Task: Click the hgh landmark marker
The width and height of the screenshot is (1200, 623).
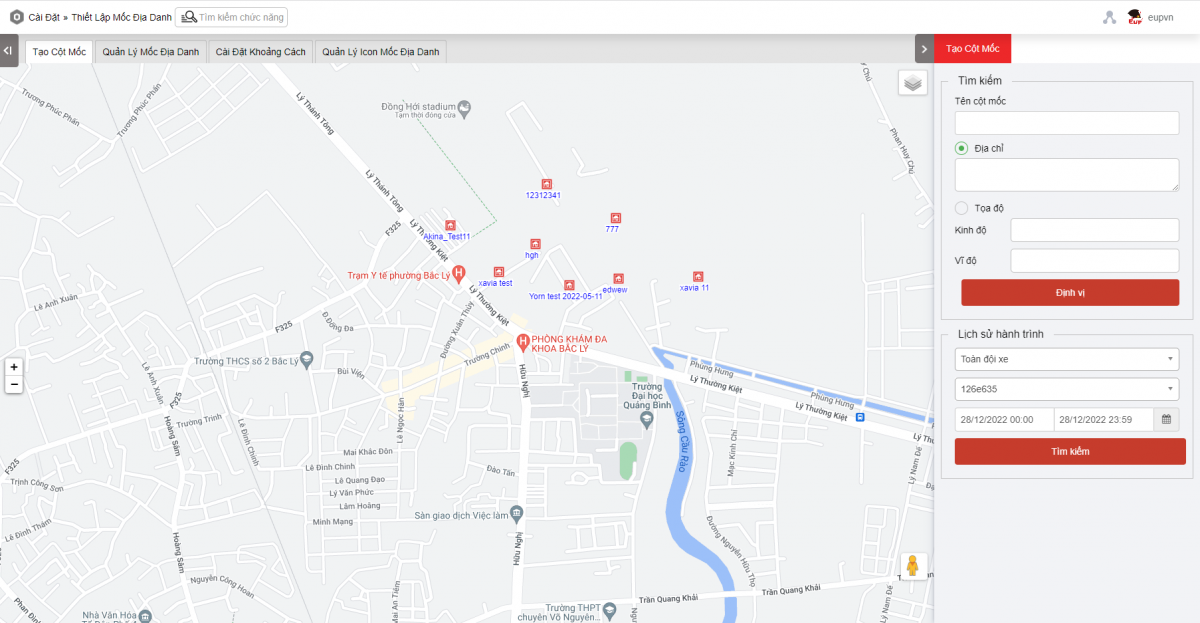Action: tap(535, 244)
